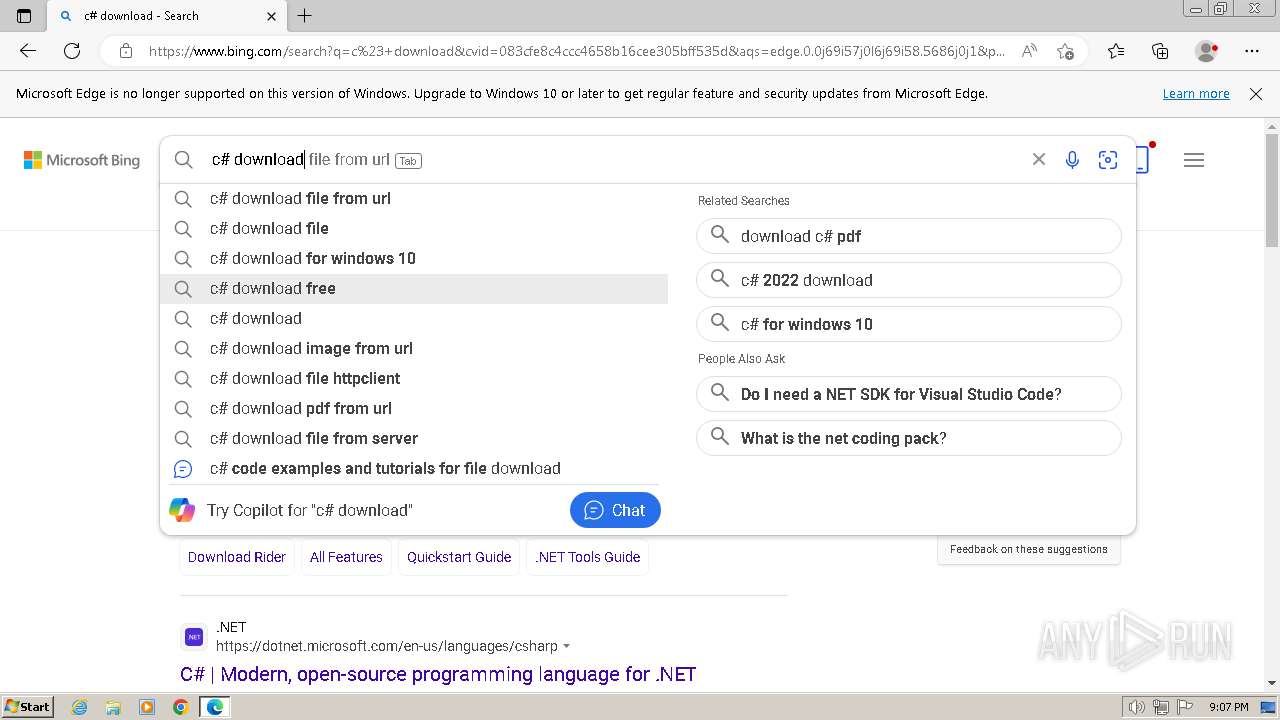The image size is (1280, 720).
Task: View site information lock icon
Action: point(125,51)
